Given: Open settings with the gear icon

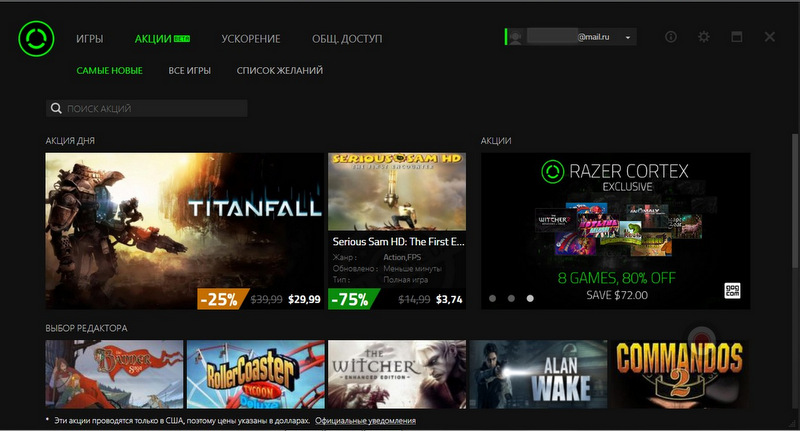Looking at the screenshot, I should click(704, 37).
